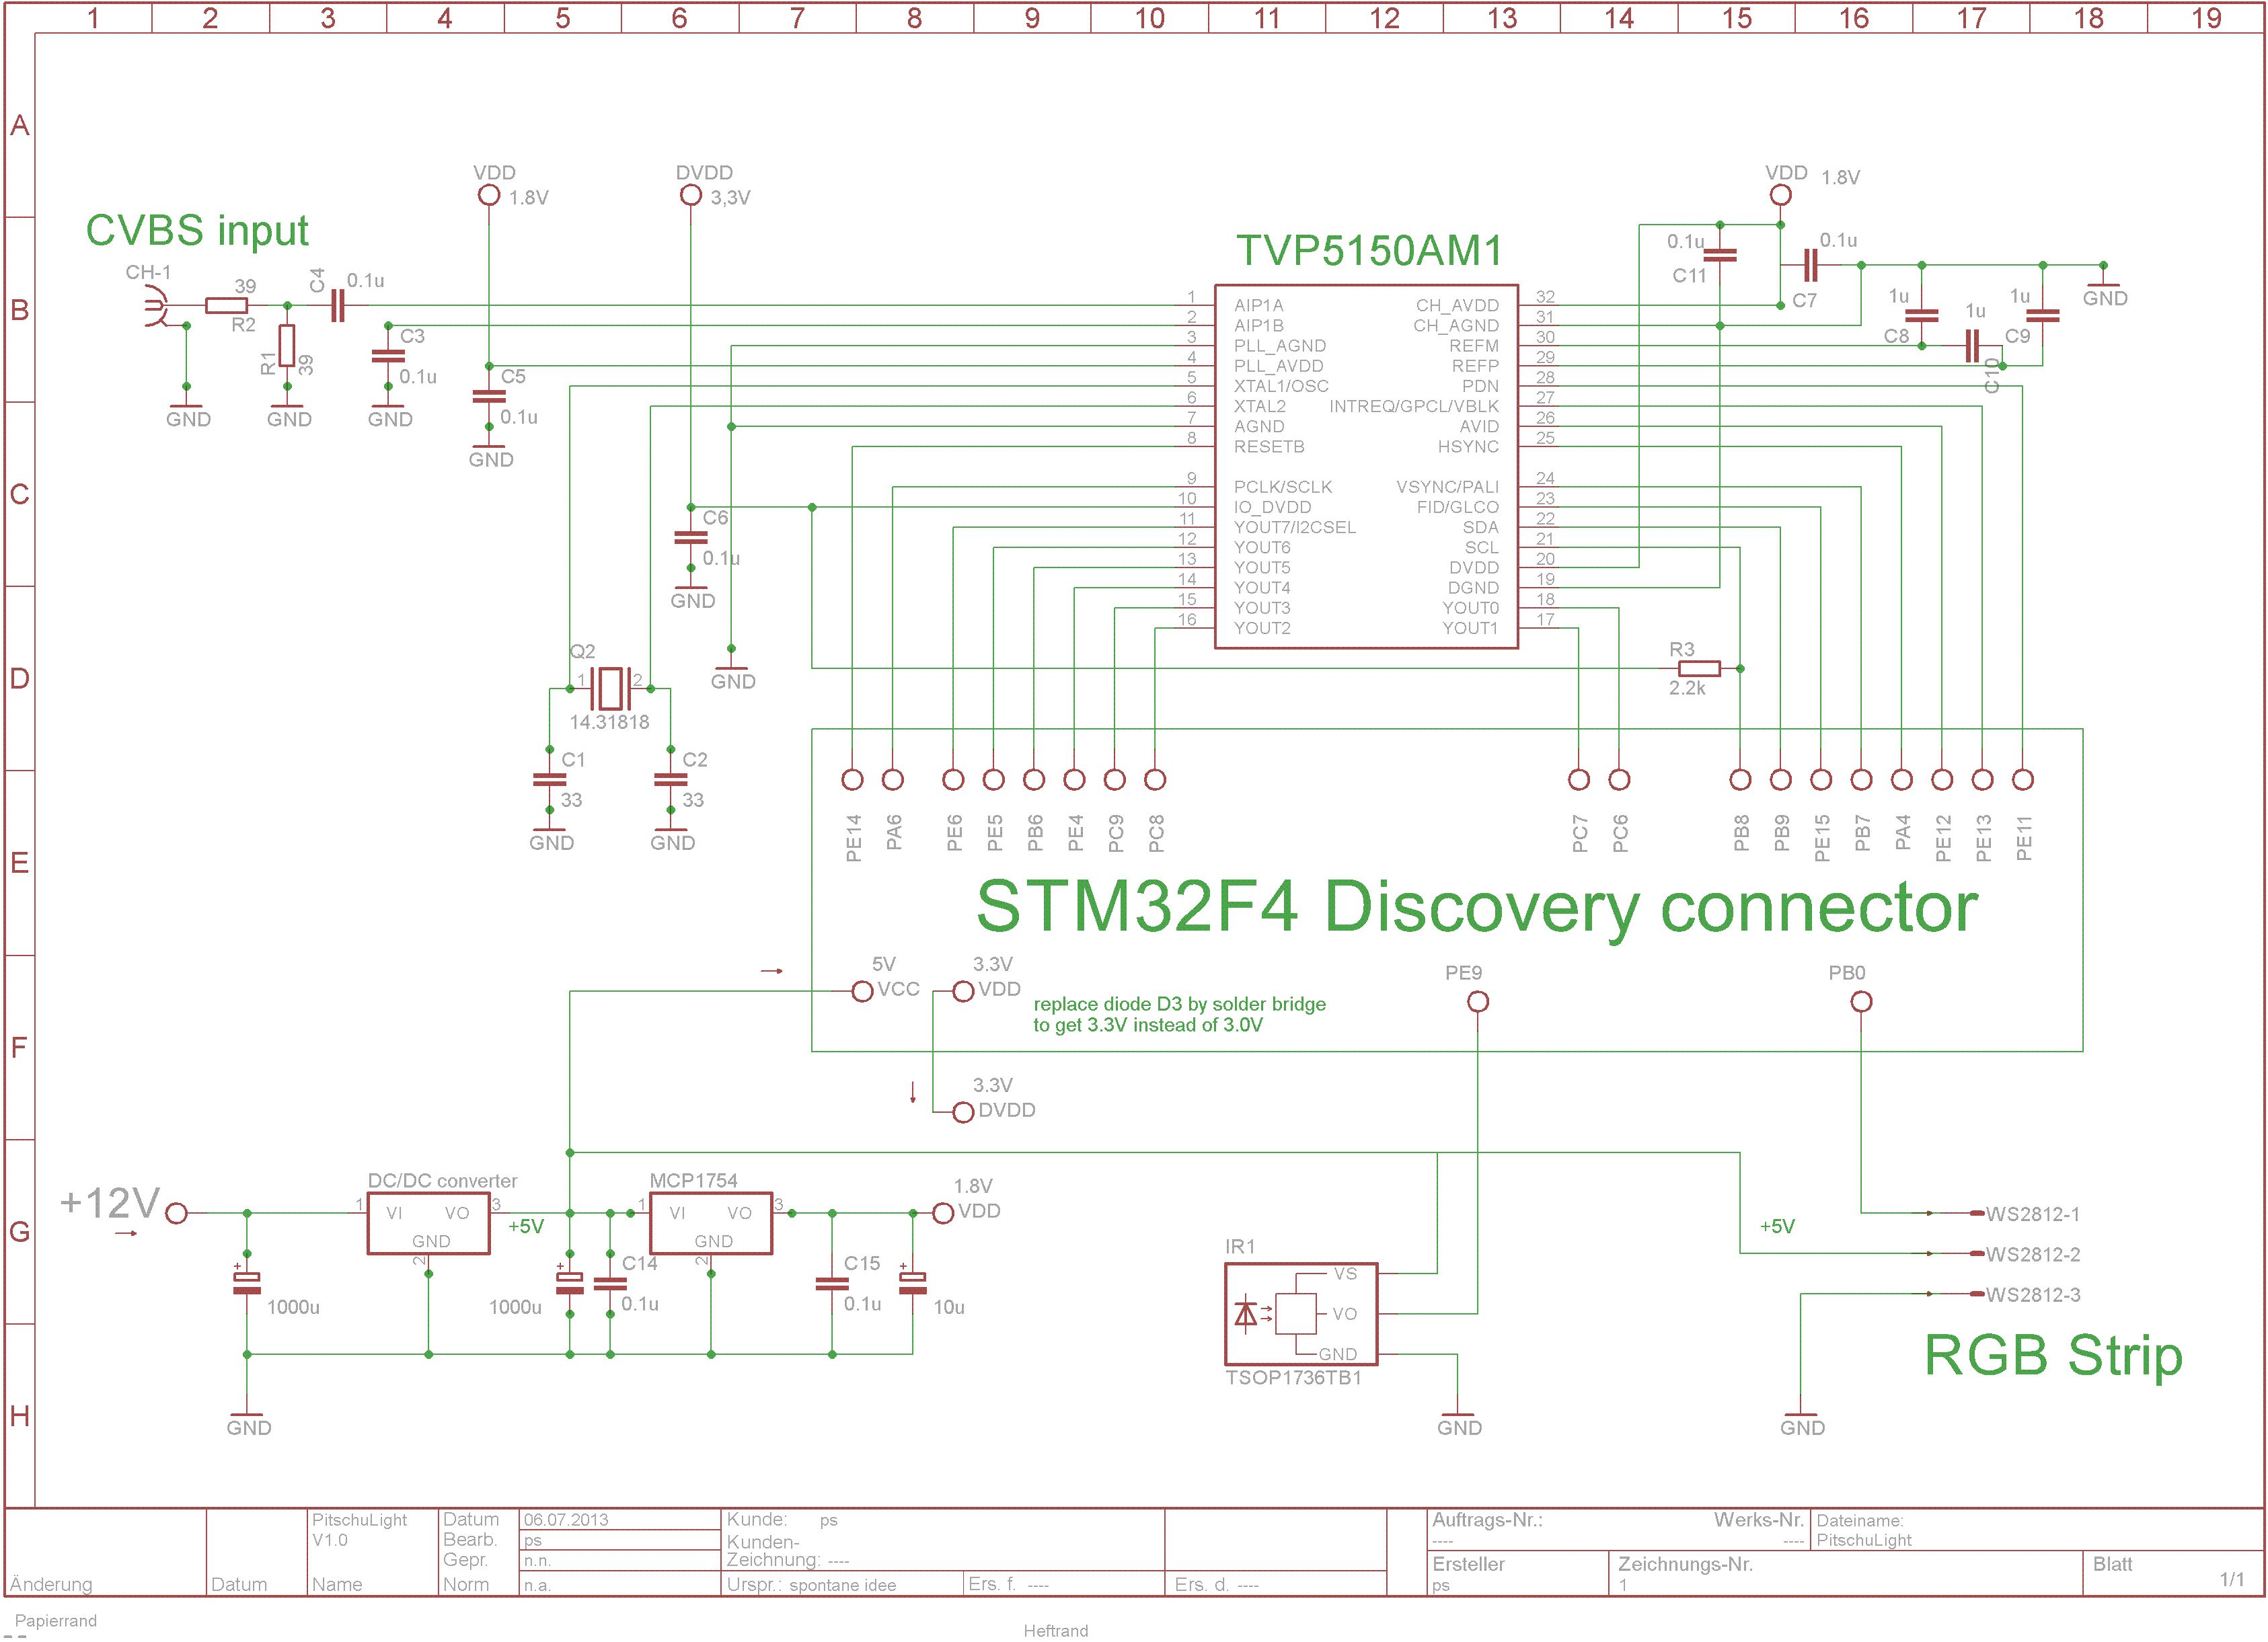Image resolution: width=2268 pixels, height=1642 pixels.
Task: Click the WS2812-1 connector pin
Action: (1976, 1213)
